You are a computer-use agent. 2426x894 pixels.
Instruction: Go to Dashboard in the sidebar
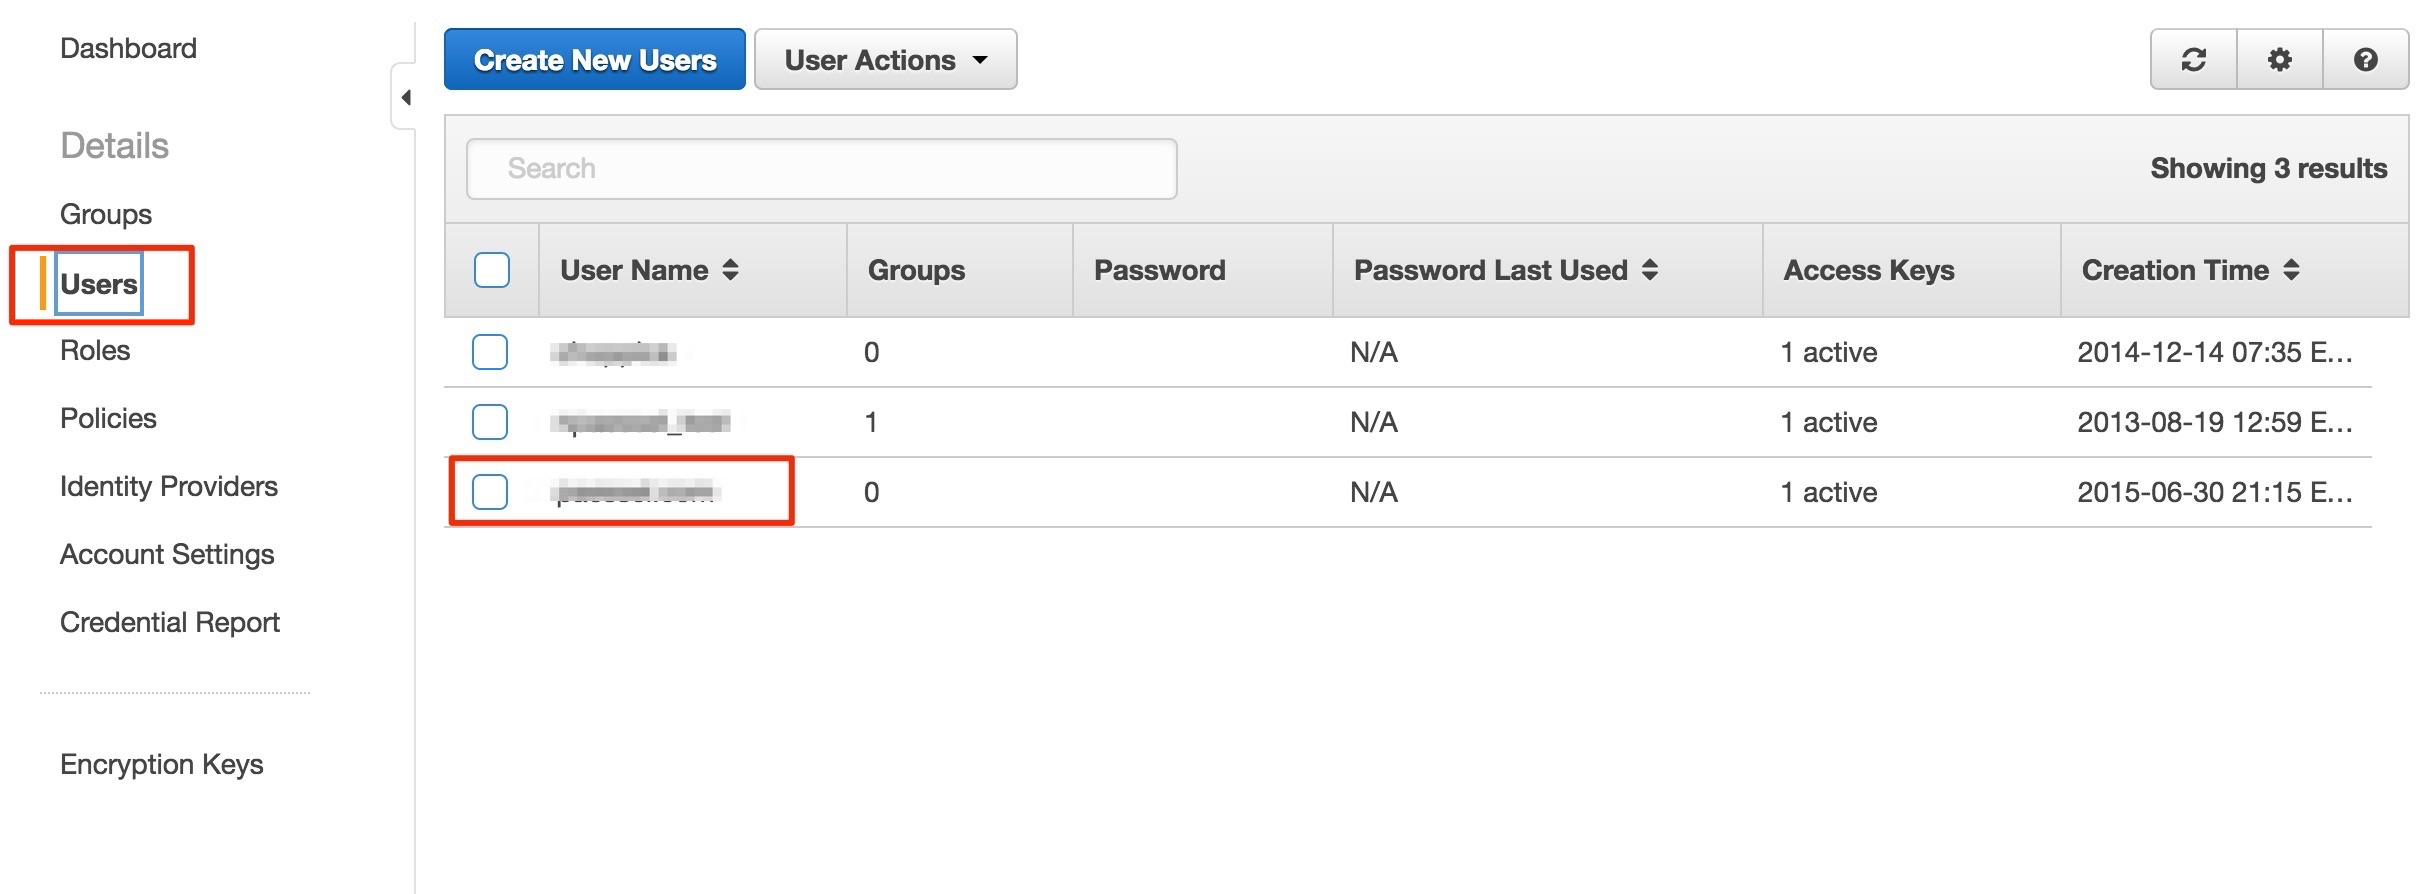(x=128, y=48)
